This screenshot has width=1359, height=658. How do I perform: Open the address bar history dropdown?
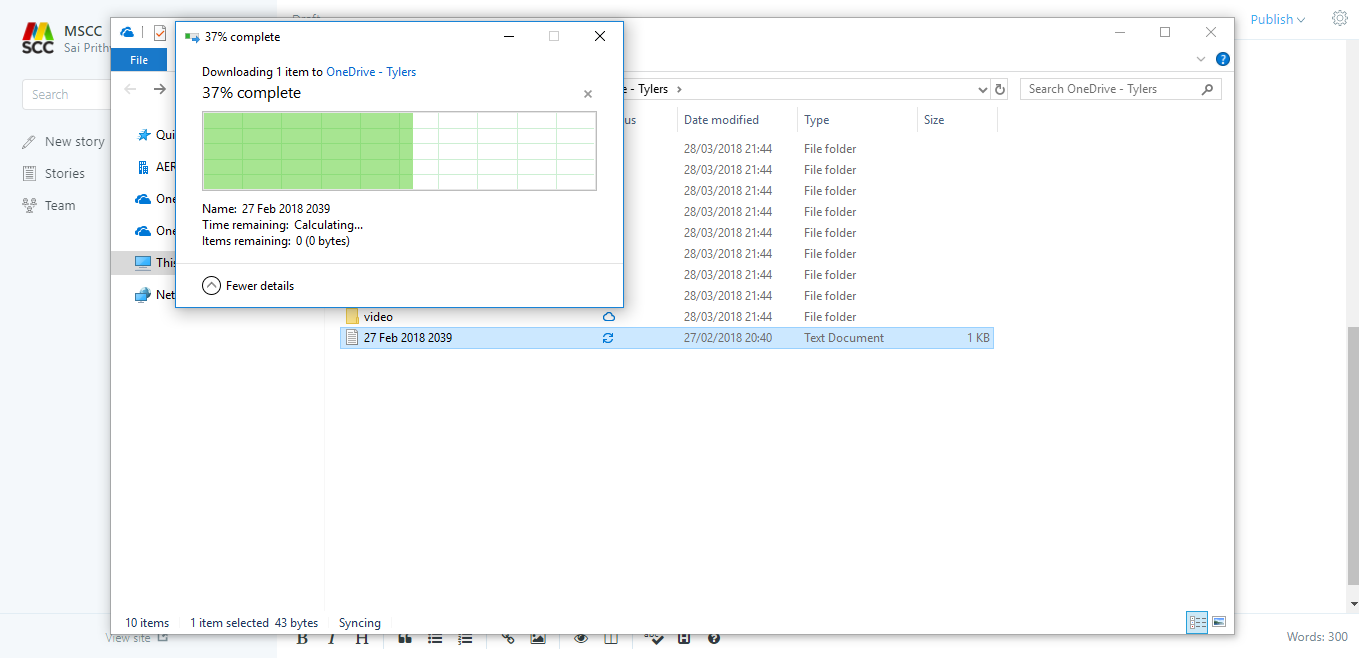pos(983,89)
